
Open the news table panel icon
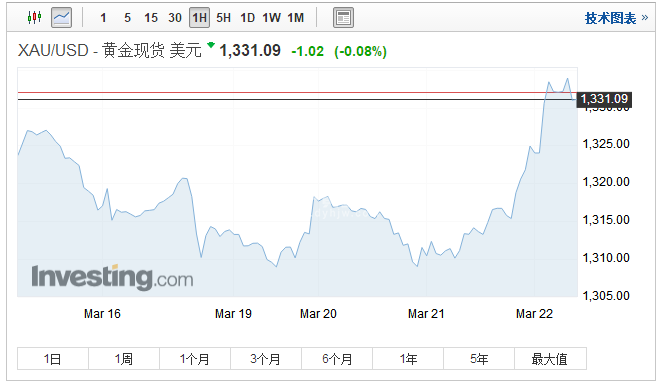[x=343, y=18]
